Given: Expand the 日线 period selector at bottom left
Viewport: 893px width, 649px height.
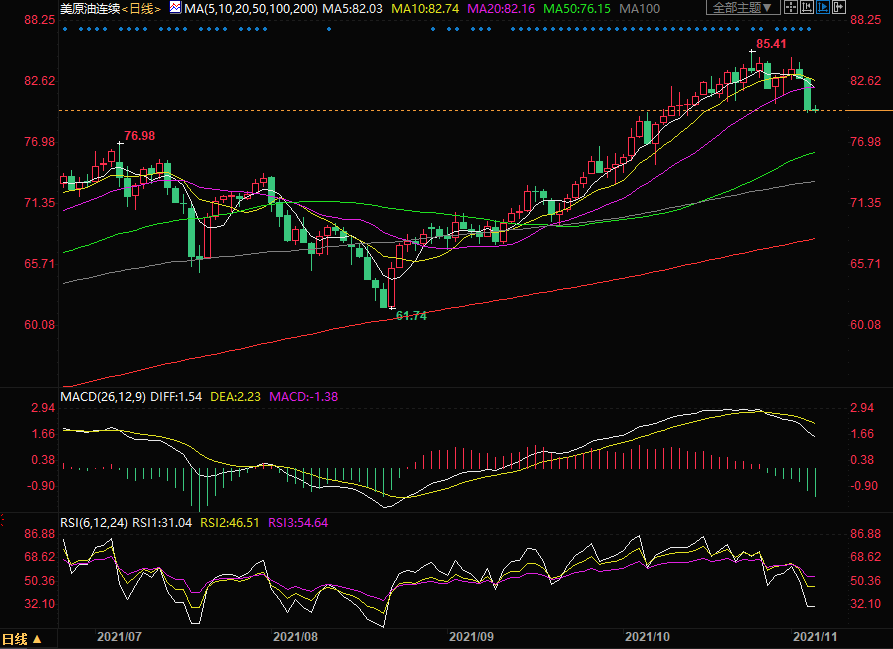Looking at the screenshot, I should (22, 639).
